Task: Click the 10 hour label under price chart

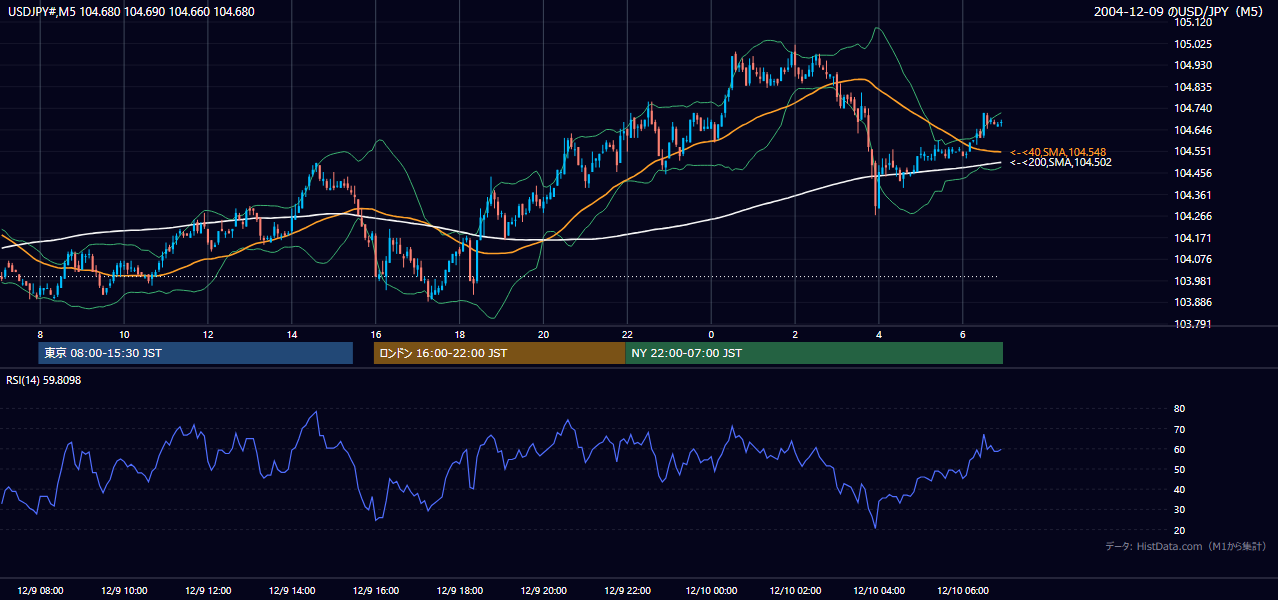Action: [124, 334]
